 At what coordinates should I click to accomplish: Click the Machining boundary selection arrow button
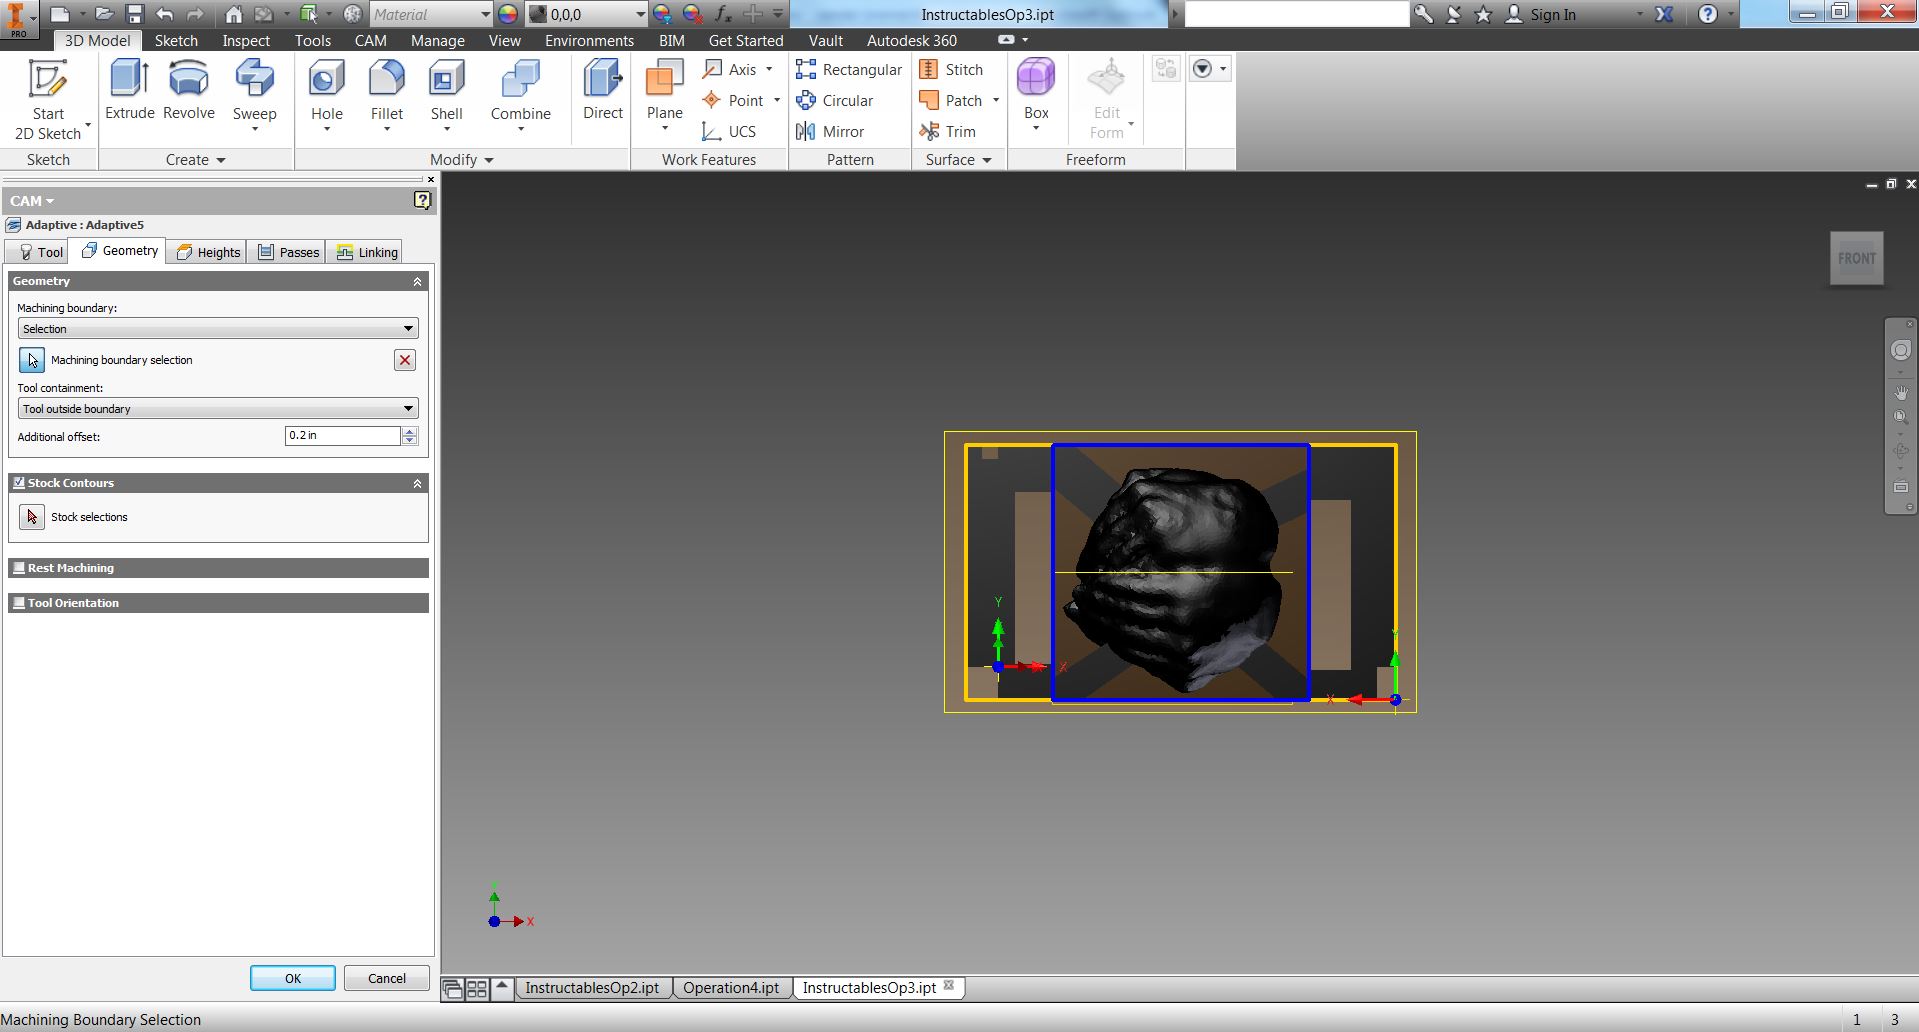tap(32, 360)
